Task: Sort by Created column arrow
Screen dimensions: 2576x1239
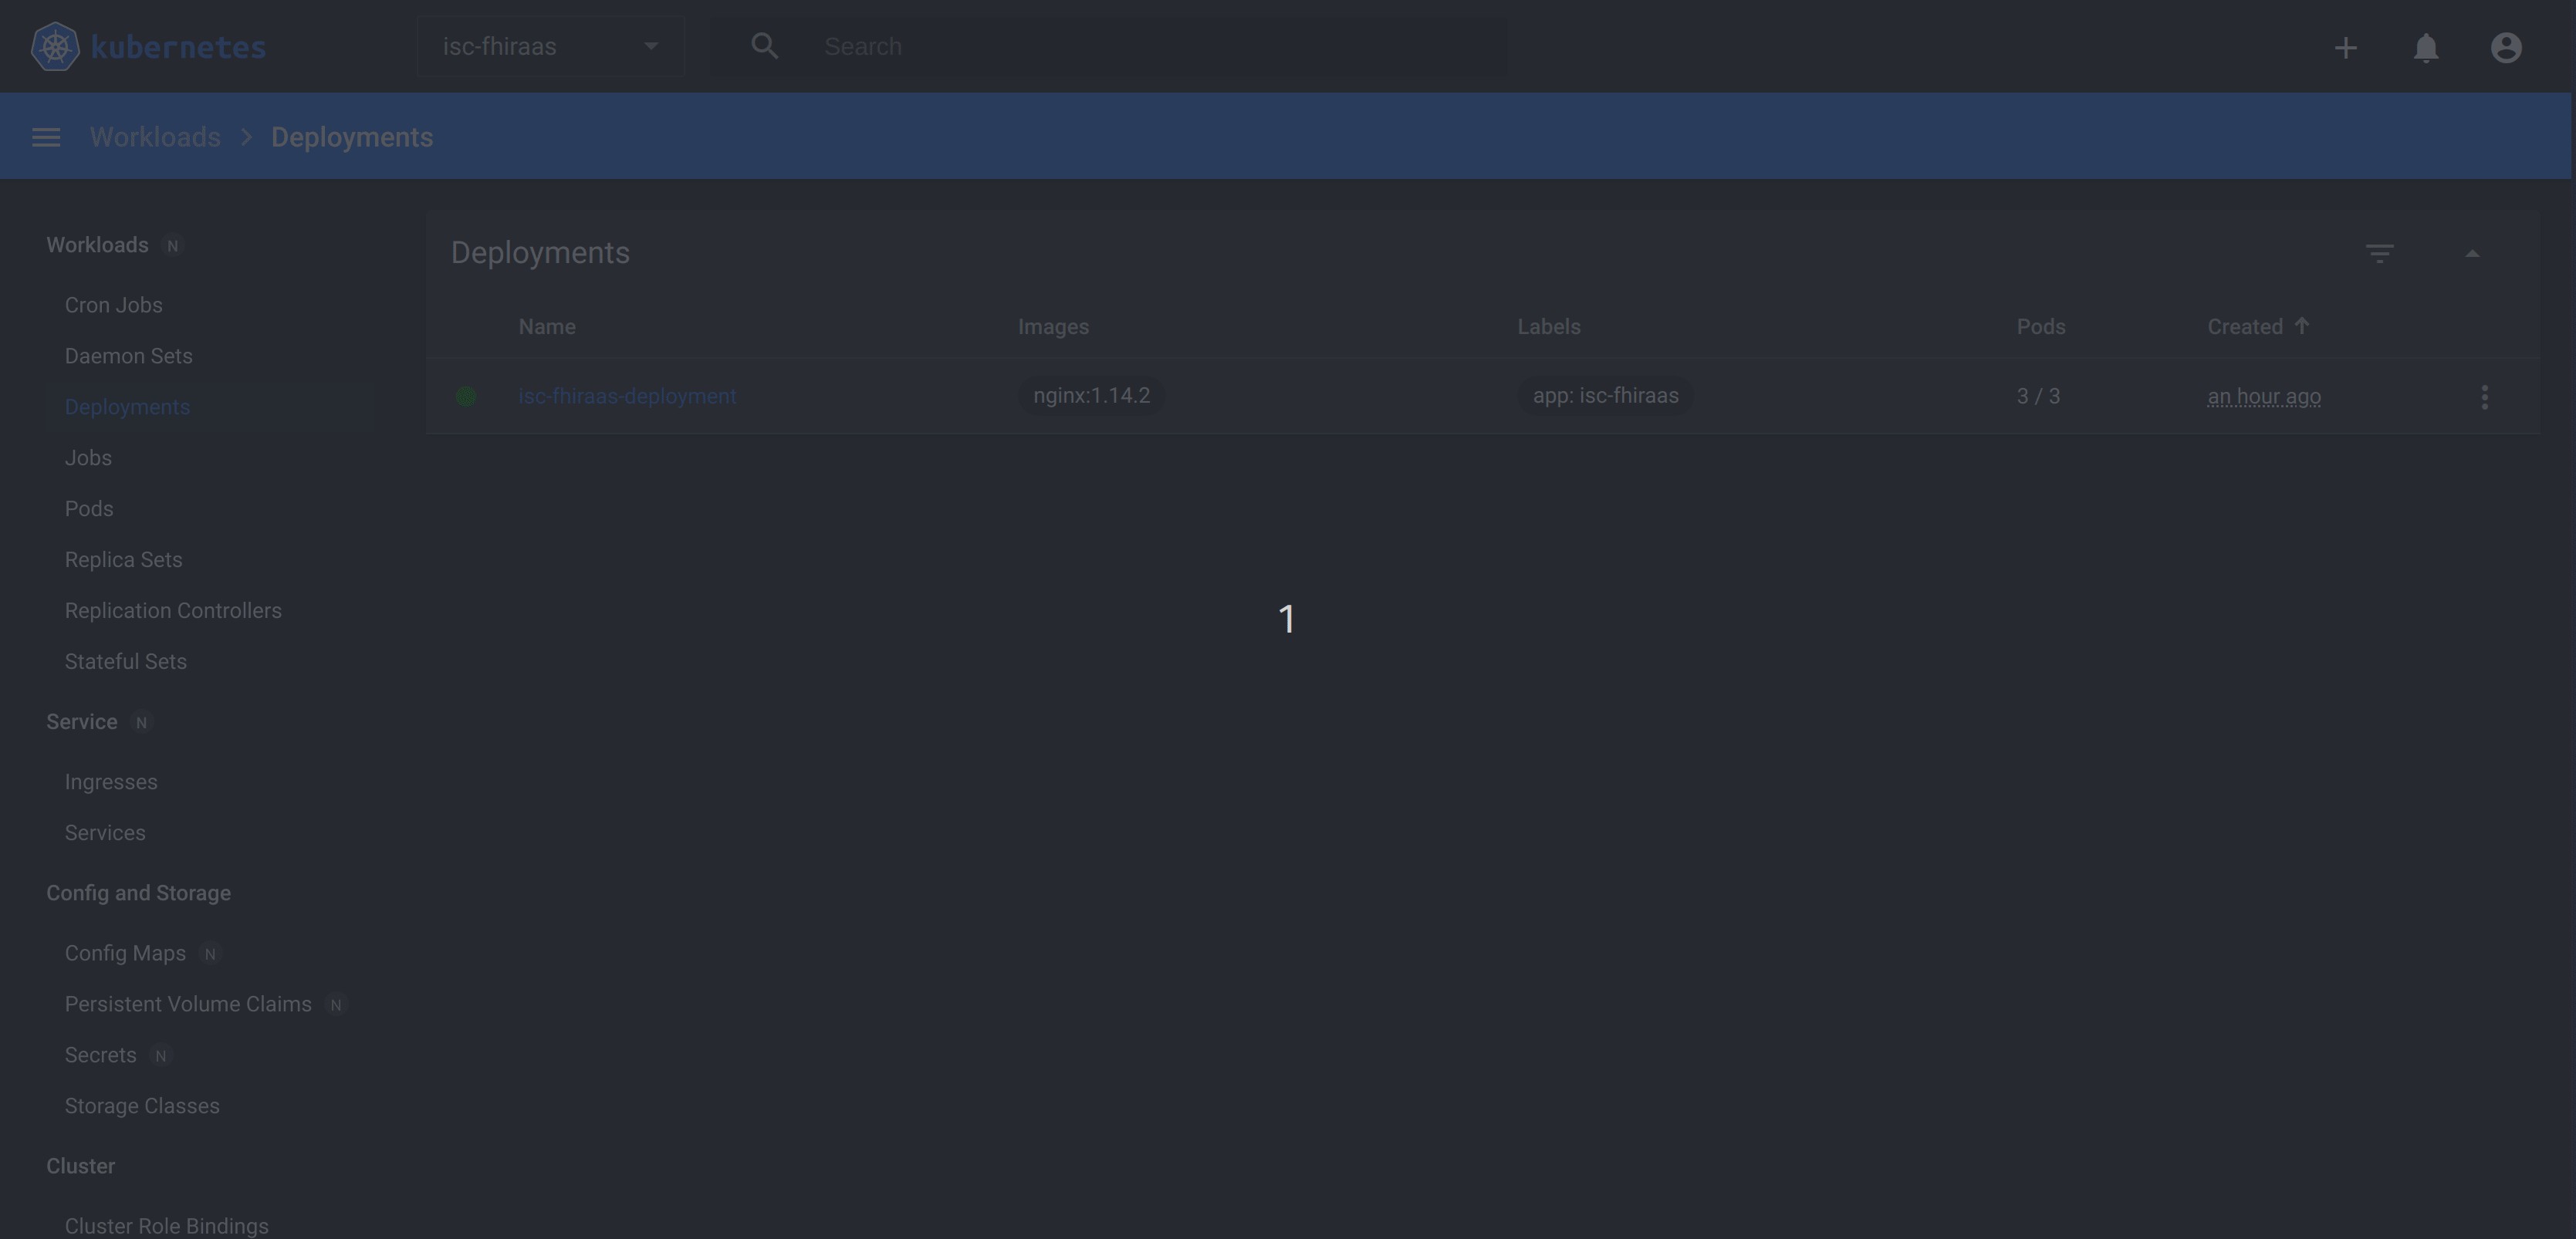Action: tap(2302, 326)
